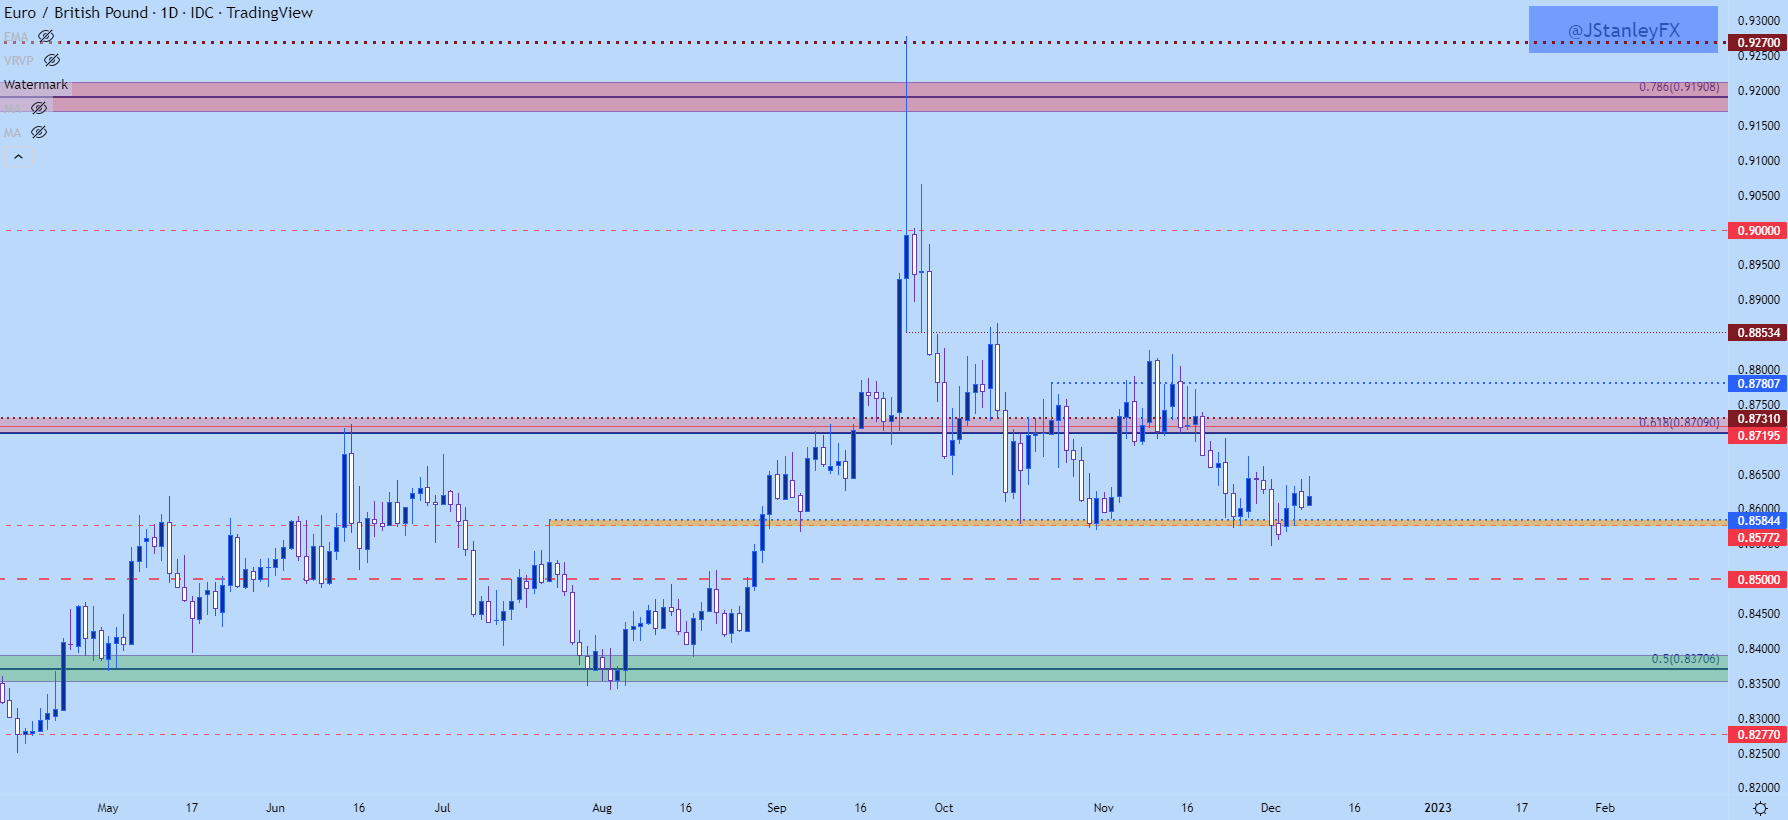Click the Dec label on time axis
Viewport: 1788px width, 820px height.
click(x=1270, y=808)
